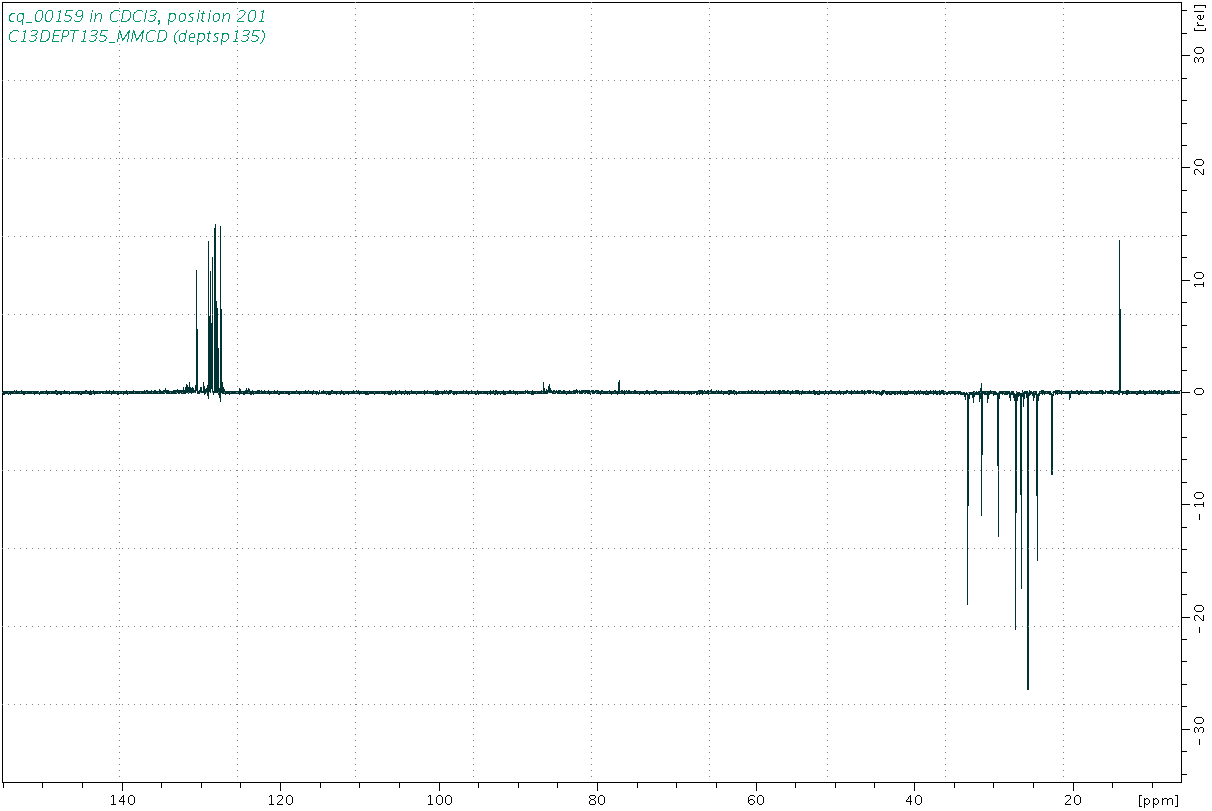Select the 100 ppm tick label

pyautogui.click(x=439, y=800)
